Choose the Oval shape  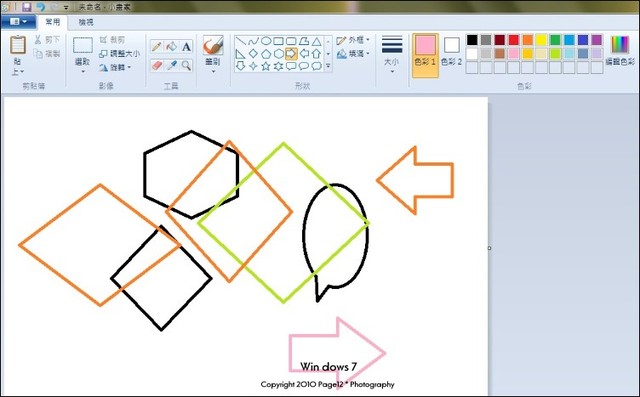coord(266,41)
